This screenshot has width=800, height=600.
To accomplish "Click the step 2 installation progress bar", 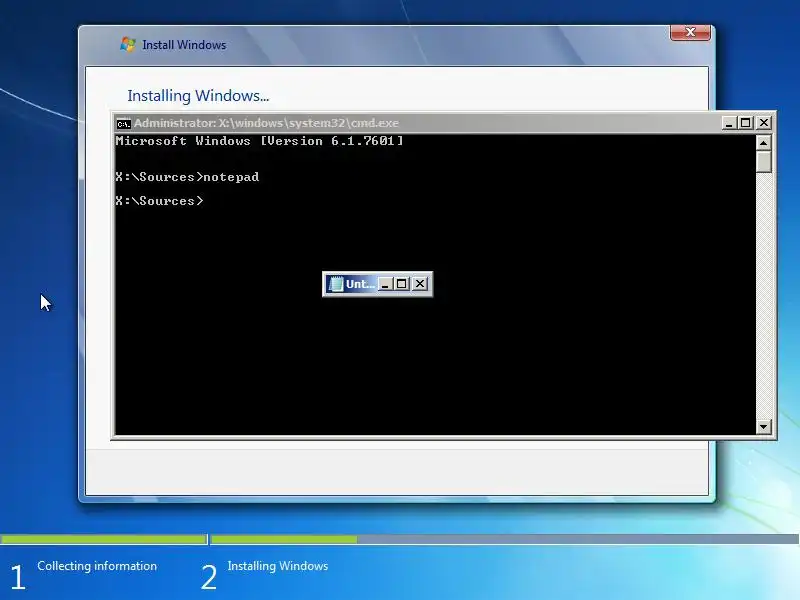I will click(505, 539).
